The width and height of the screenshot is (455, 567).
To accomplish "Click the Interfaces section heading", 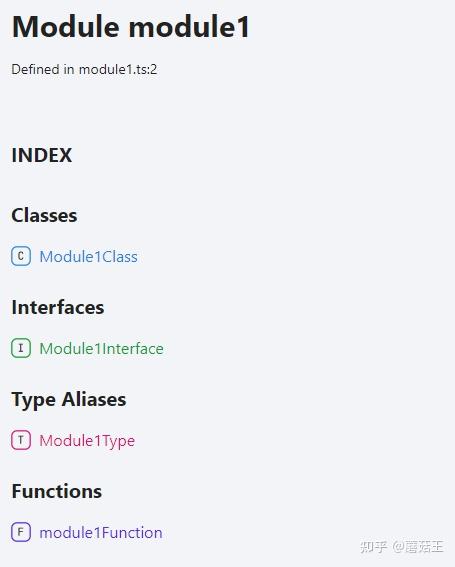I will (58, 307).
